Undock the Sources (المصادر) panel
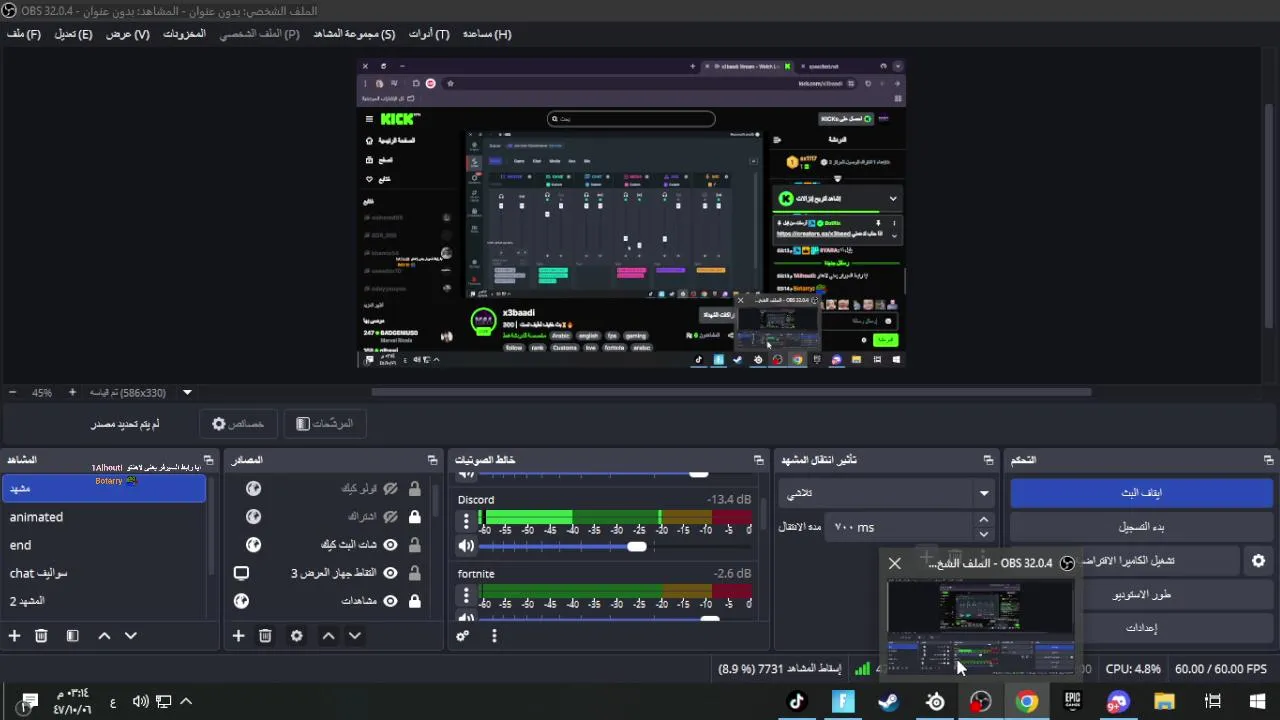Viewport: 1280px width, 720px height. pyautogui.click(x=433, y=460)
